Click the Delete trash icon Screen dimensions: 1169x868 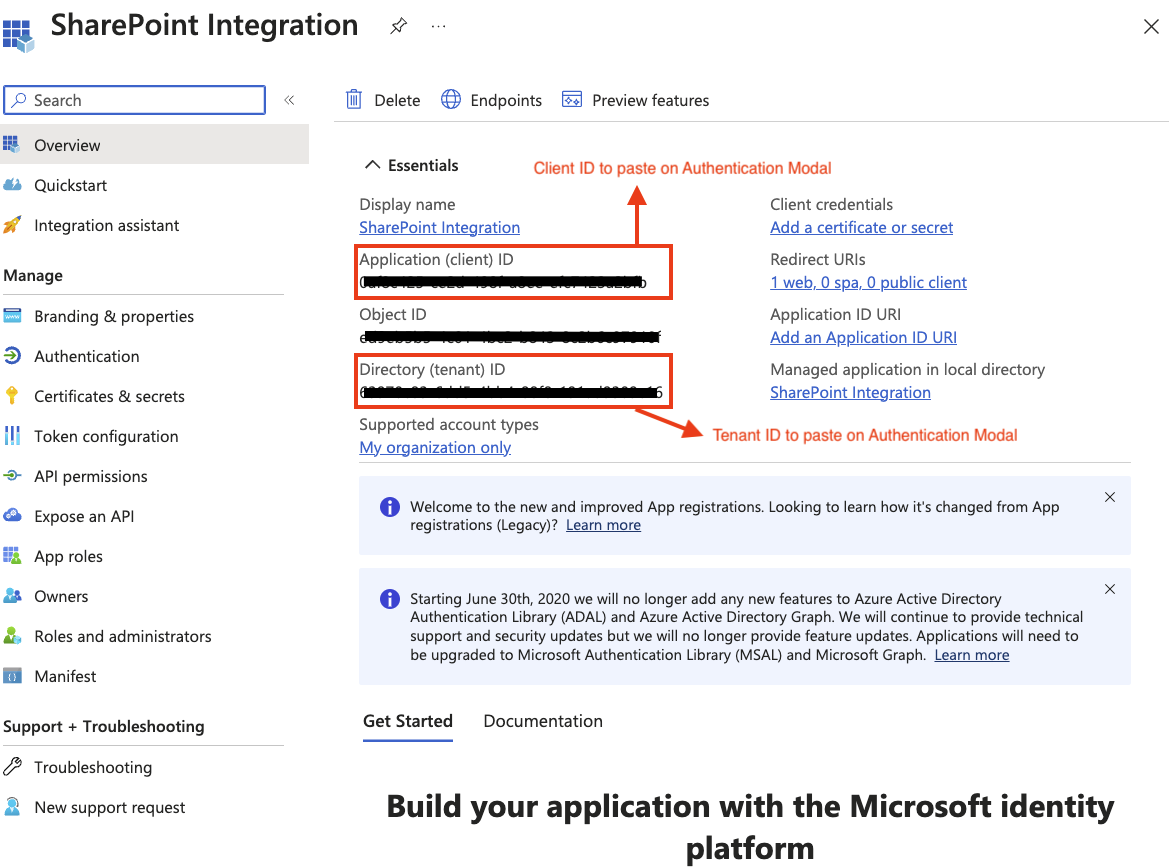pos(354,99)
